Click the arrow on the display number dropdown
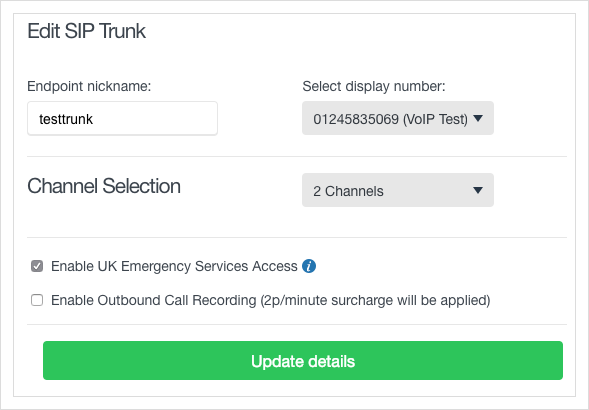This screenshot has height=410, width=589. [478, 118]
